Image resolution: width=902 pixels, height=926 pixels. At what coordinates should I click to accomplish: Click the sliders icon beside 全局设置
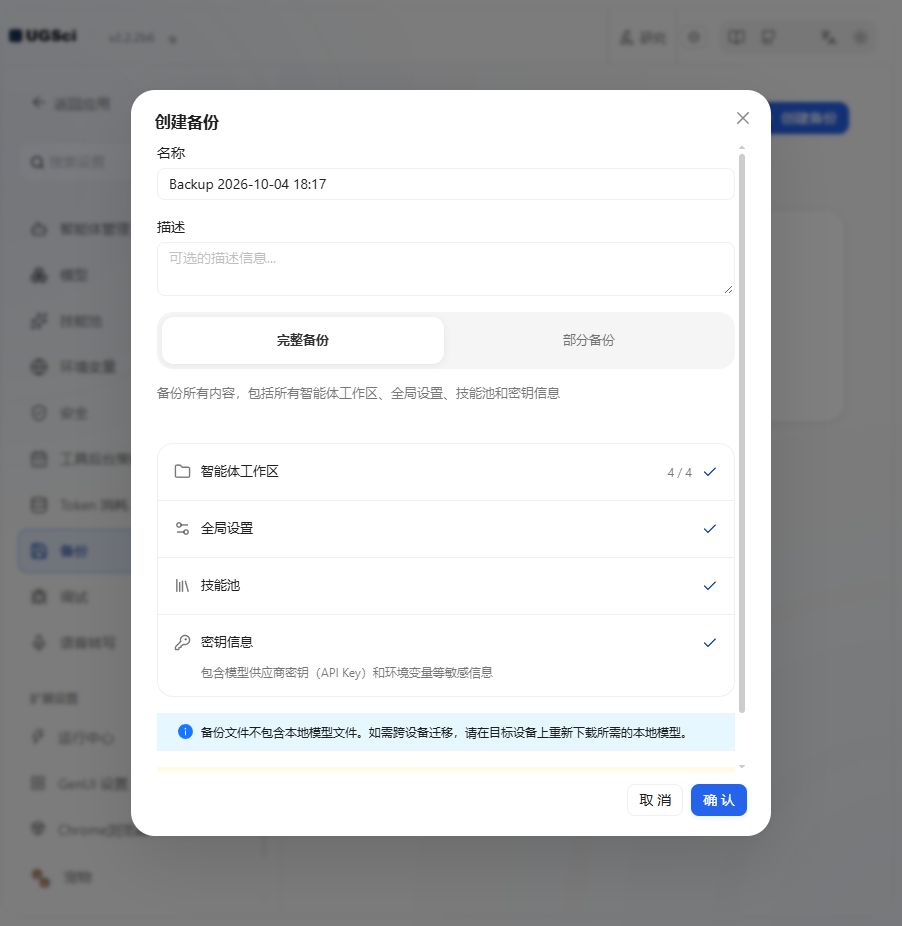(182, 529)
